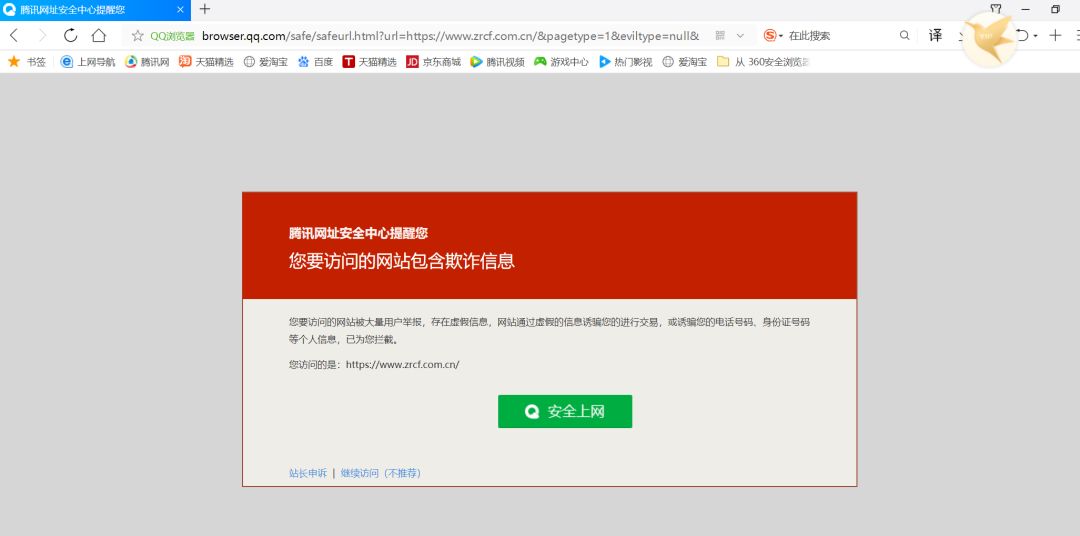
Task: Open the 从 360安全浏览器 bookmarks folder
Action: click(x=763, y=61)
